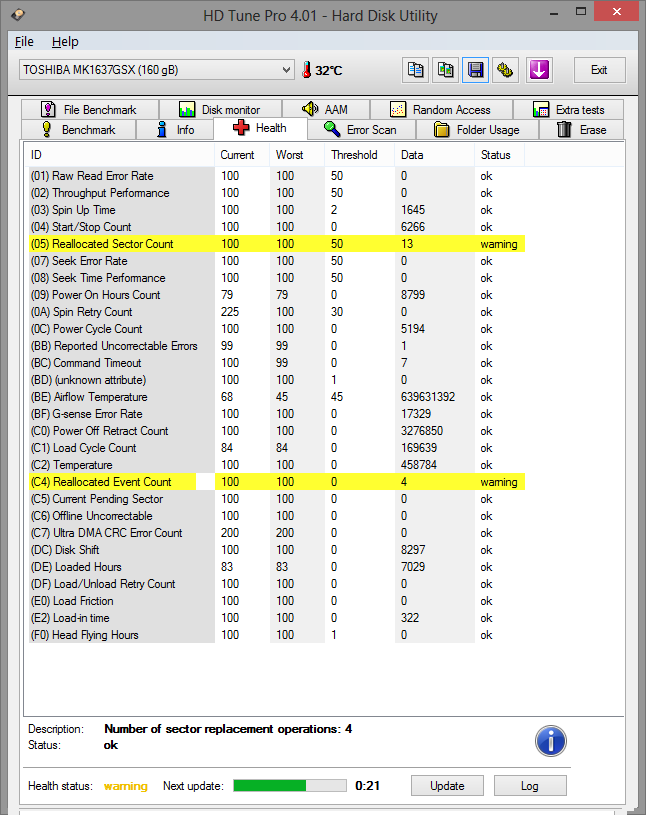
Task: Click the Data column header
Action: click(434, 155)
